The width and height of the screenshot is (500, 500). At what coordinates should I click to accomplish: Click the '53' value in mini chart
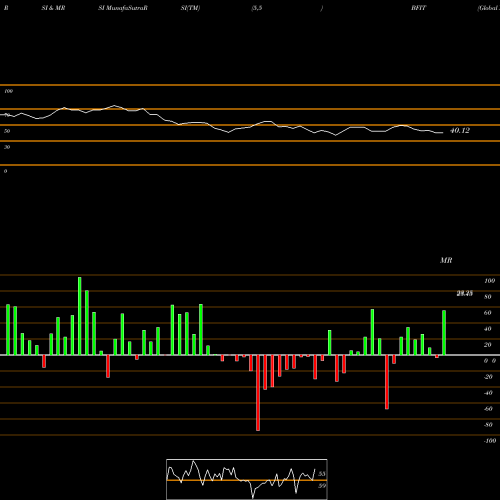pos(322,474)
